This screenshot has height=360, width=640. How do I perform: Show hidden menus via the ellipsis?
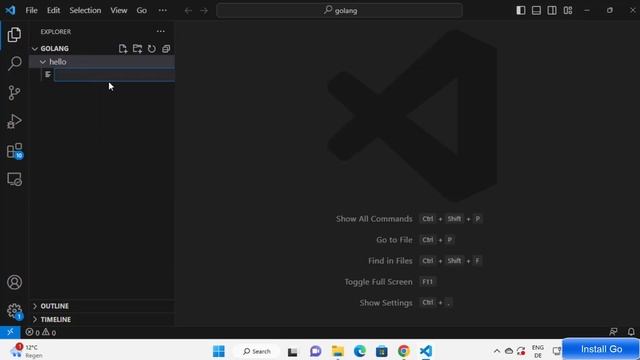162,10
